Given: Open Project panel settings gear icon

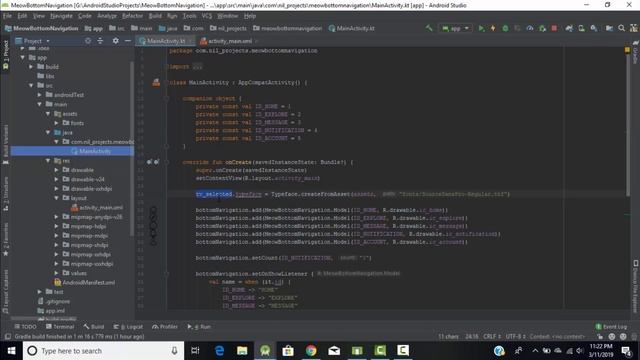Looking at the screenshot, I should point(116,41).
